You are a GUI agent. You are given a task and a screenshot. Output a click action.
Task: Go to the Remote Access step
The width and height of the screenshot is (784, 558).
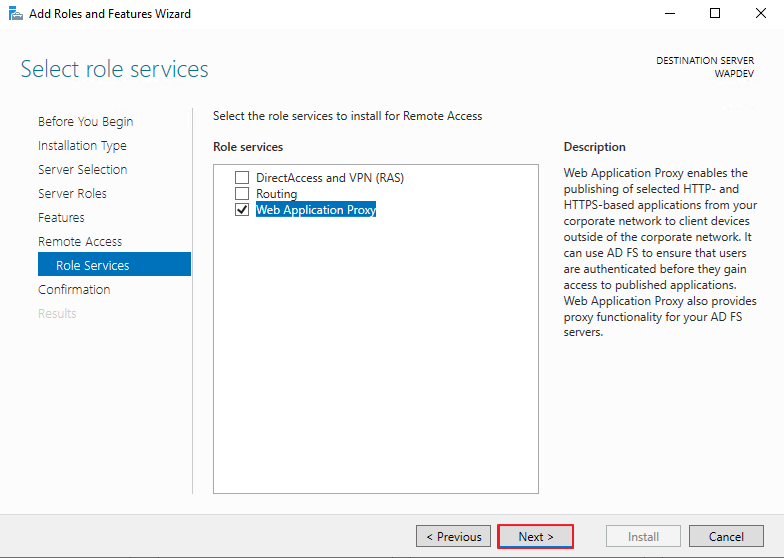point(80,242)
